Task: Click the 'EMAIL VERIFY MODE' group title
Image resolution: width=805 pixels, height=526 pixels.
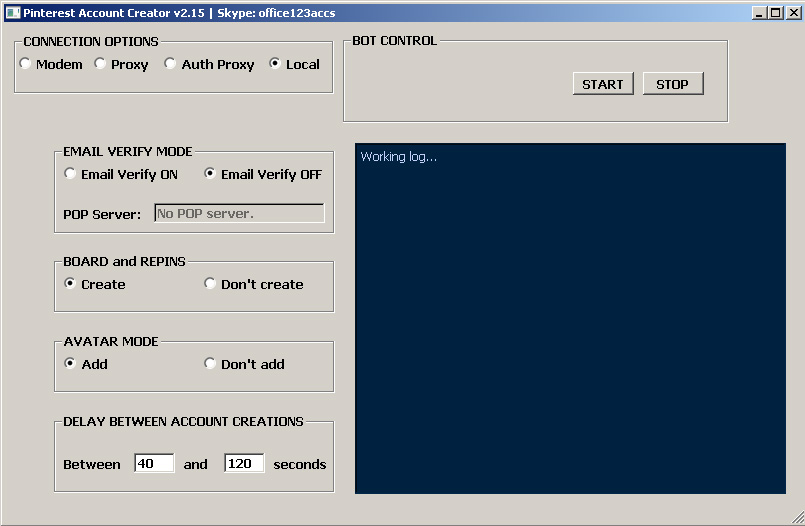Action: click(x=128, y=151)
